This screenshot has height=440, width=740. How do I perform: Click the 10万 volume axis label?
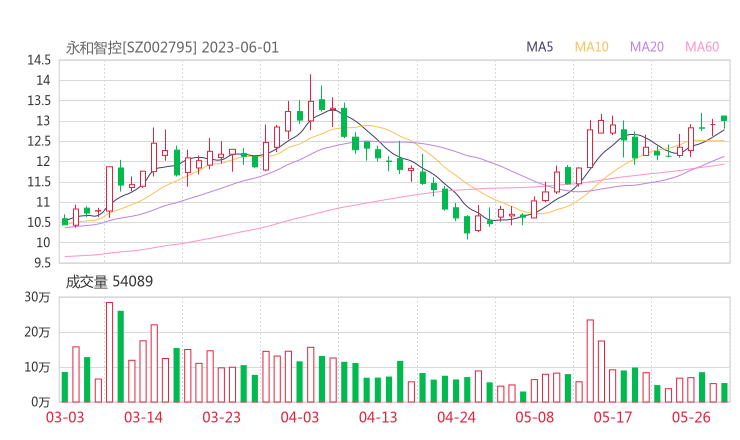tap(37, 367)
